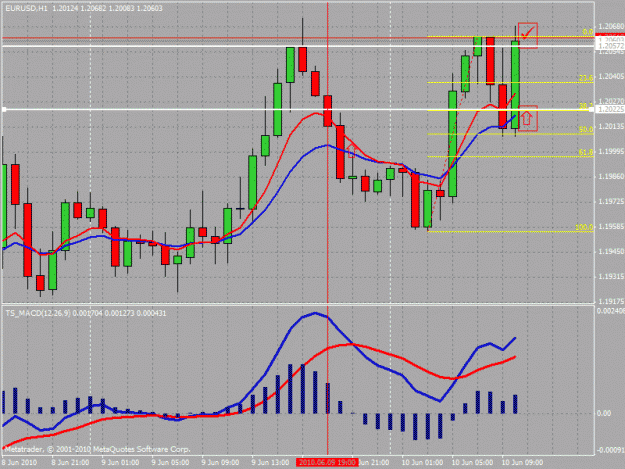Click the blue MACD line peak
Viewport: 625px width, 469px height.
[x=315, y=313]
